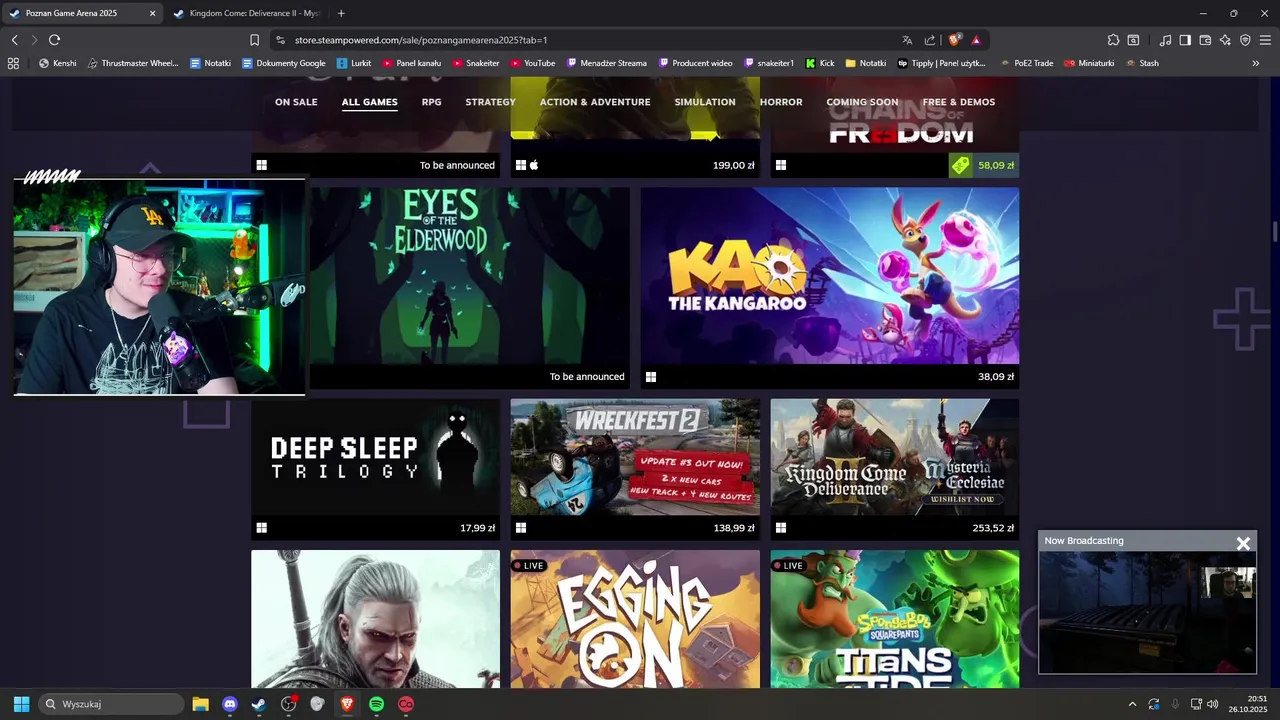1280x720 pixels.
Task: Open the YouTube bookmark
Action: point(532,63)
